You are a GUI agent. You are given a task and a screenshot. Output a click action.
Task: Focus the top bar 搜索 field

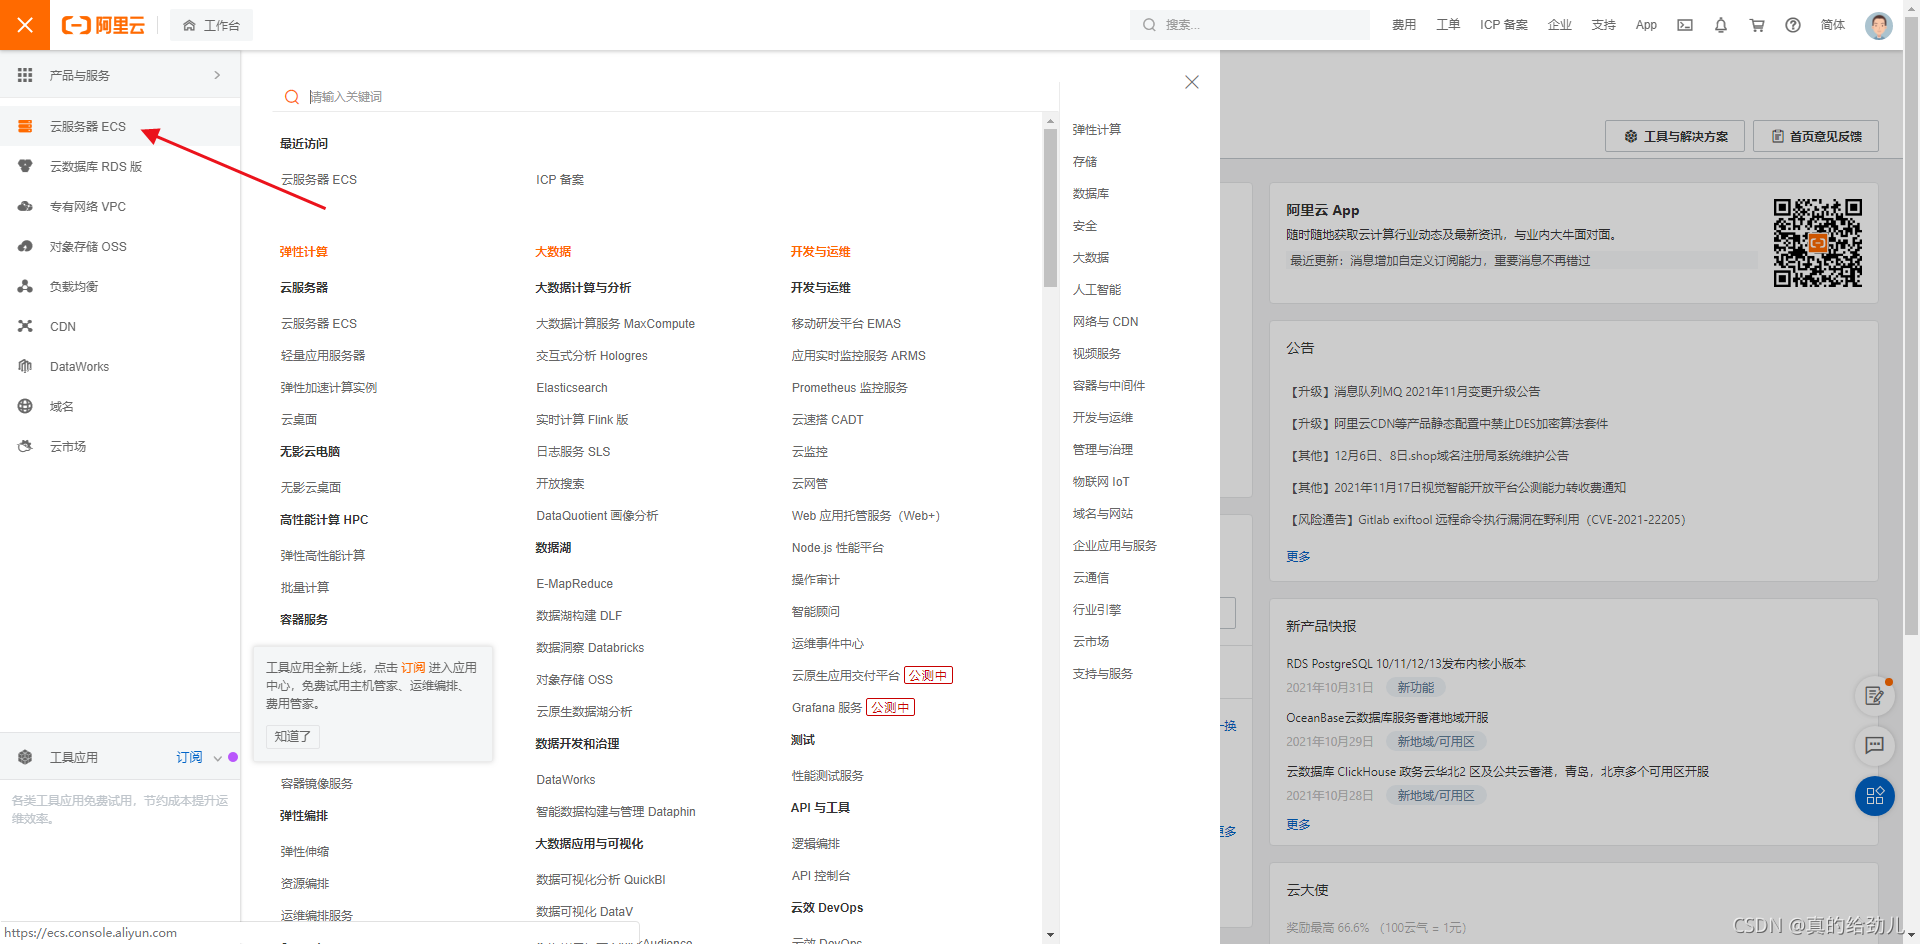coord(1250,25)
